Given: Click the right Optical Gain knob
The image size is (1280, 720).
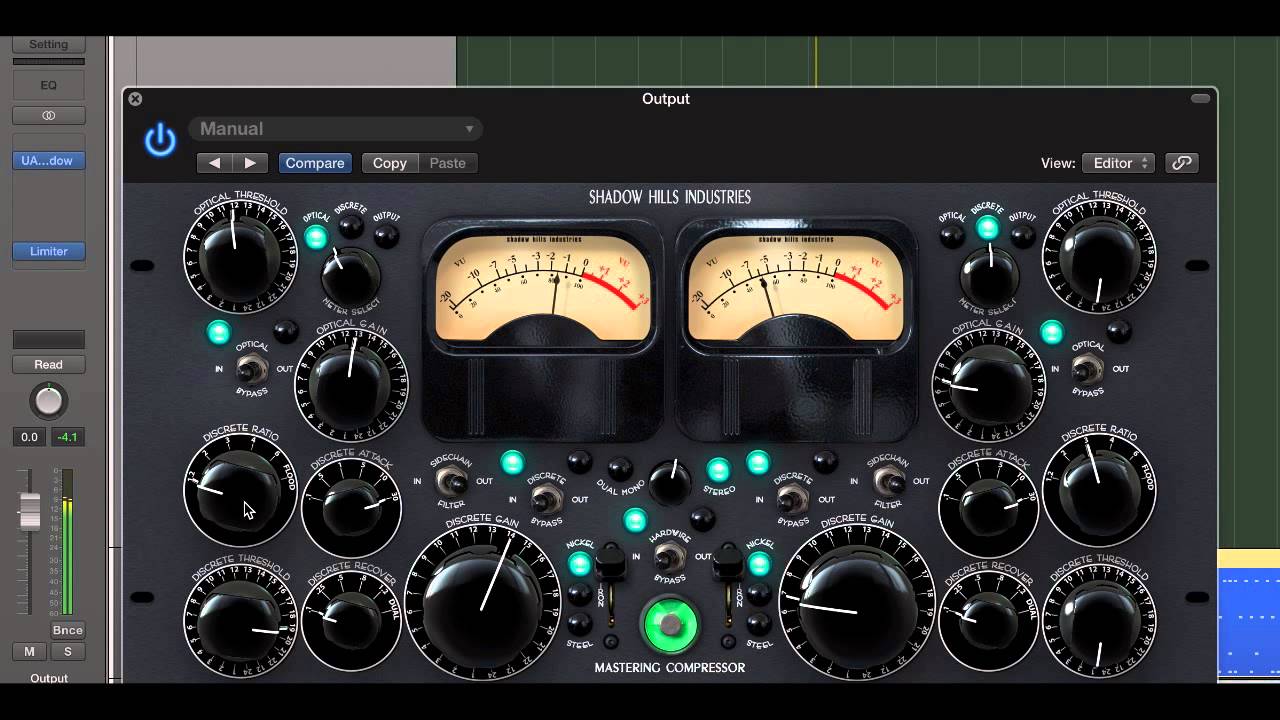Looking at the screenshot, I should (989, 386).
